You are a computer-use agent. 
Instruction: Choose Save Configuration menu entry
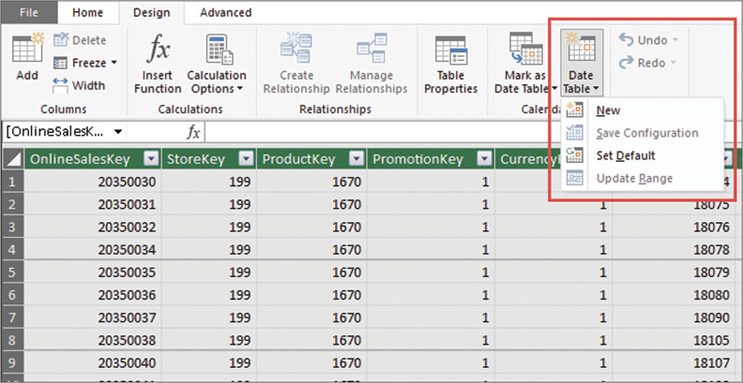642,133
